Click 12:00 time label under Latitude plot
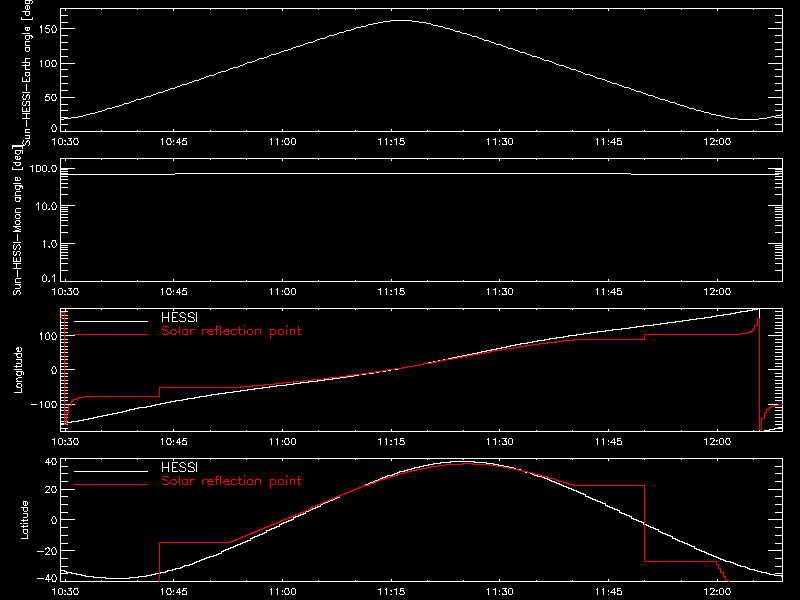This screenshot has width=800, height=600. coord(717,592)
